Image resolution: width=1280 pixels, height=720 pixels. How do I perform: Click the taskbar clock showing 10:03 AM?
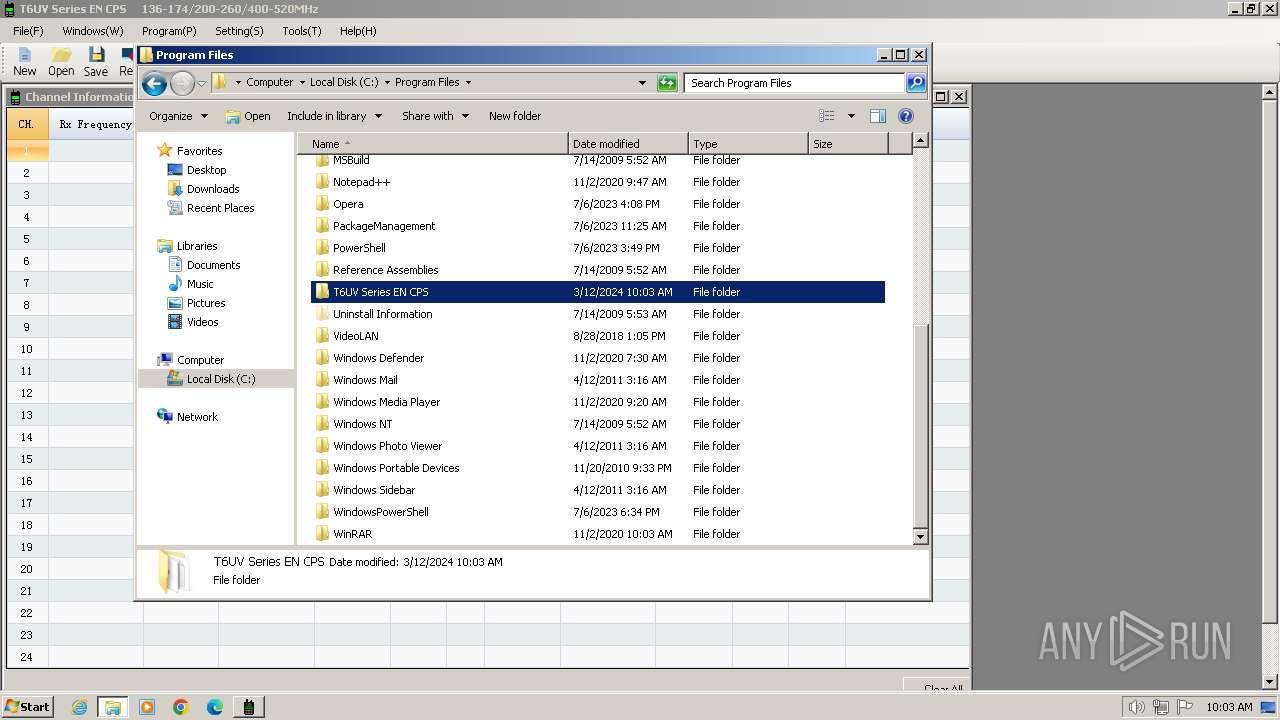[x=1229, y=707]
